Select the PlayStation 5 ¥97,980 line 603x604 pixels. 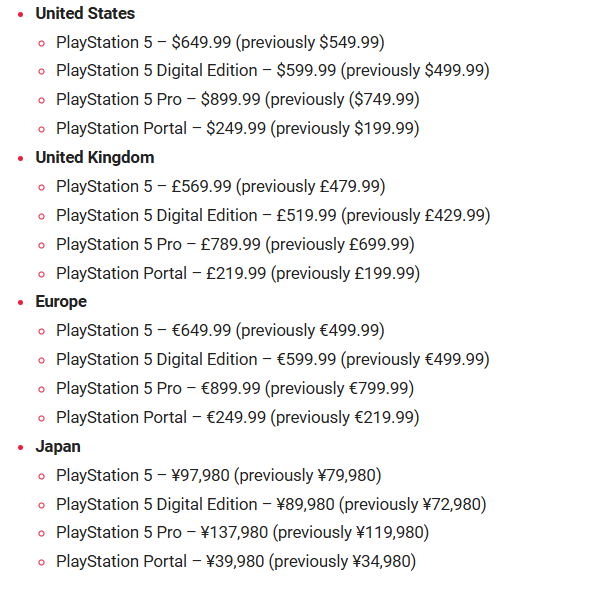click(219, 475)
